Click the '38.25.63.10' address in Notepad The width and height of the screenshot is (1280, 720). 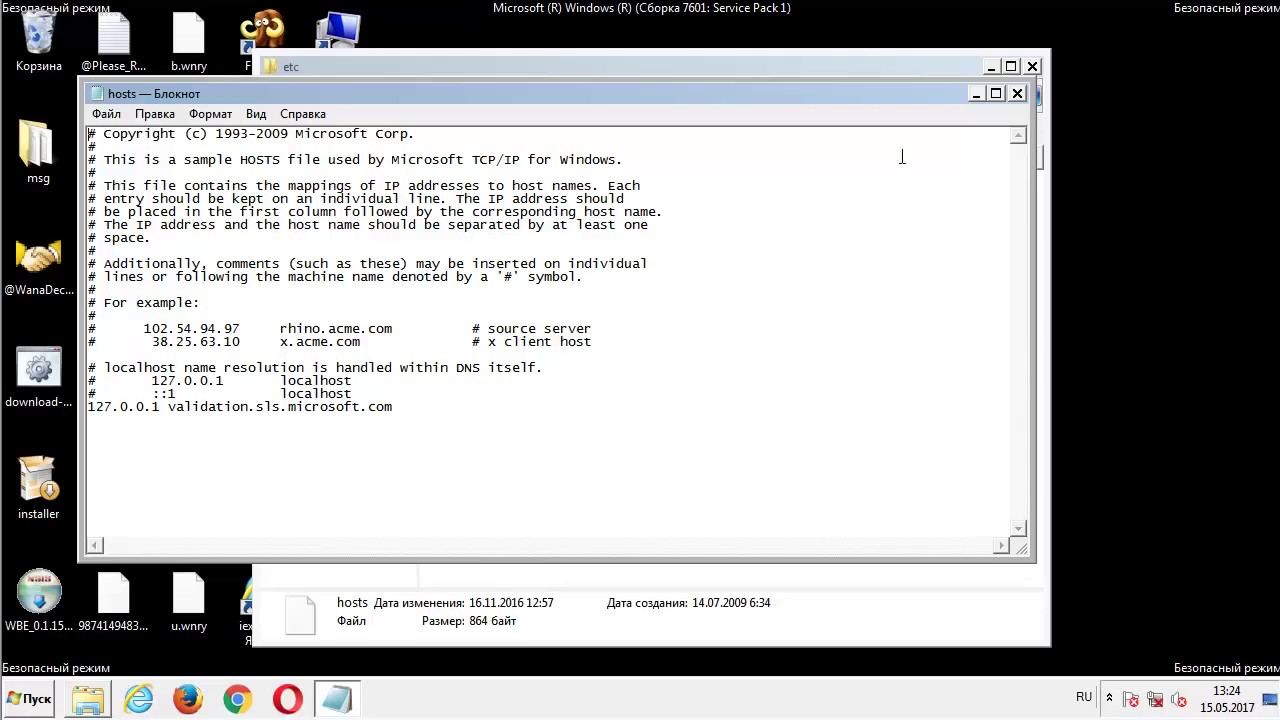[x=196, y=342]
